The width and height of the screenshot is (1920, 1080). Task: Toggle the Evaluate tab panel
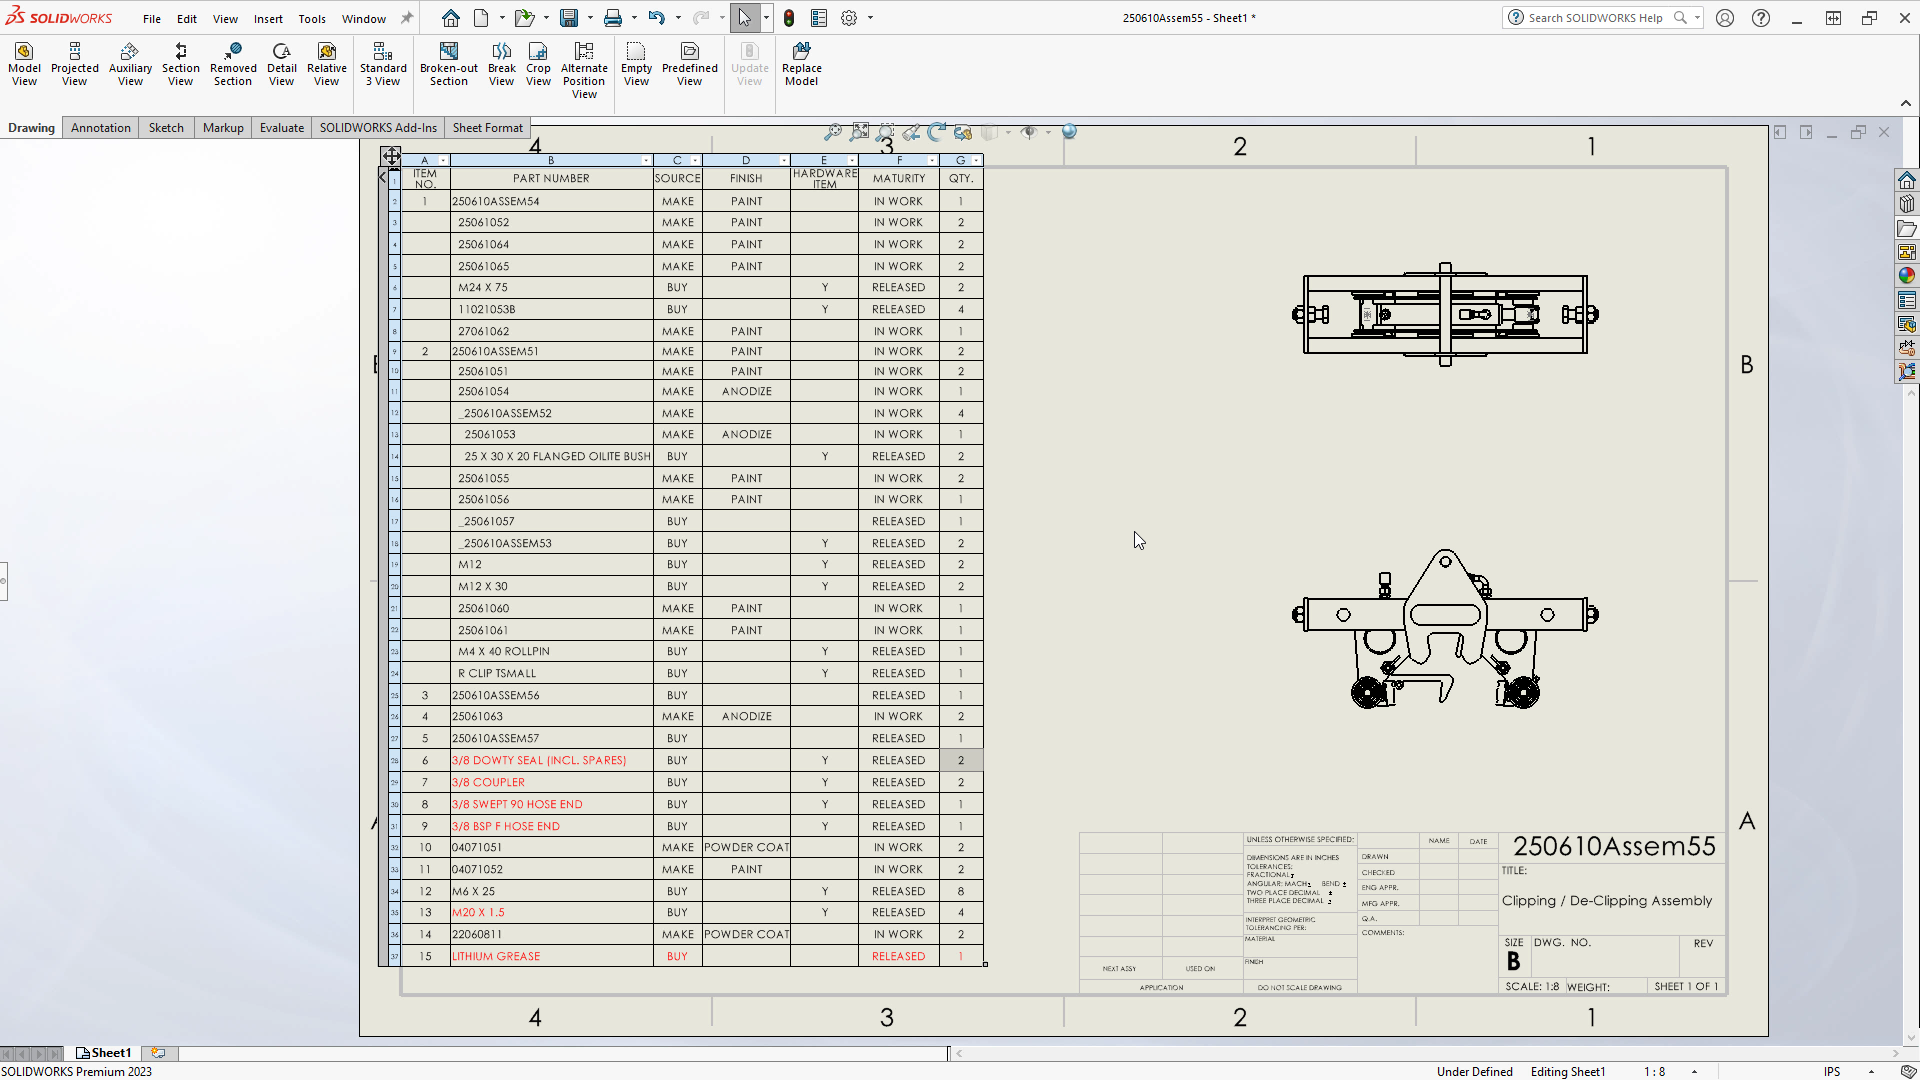click(x=281, y=128)
